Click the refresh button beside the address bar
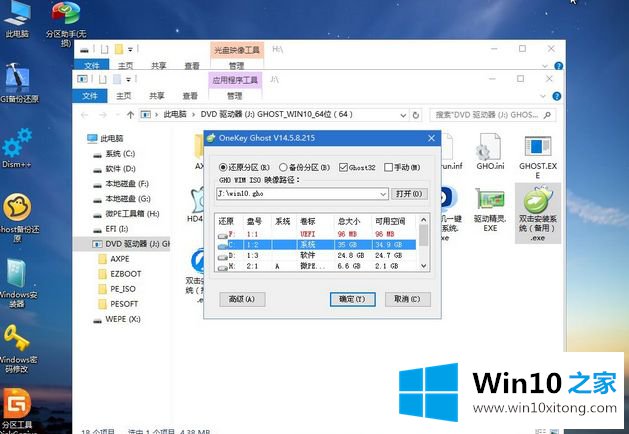 [x=416, y=115]
